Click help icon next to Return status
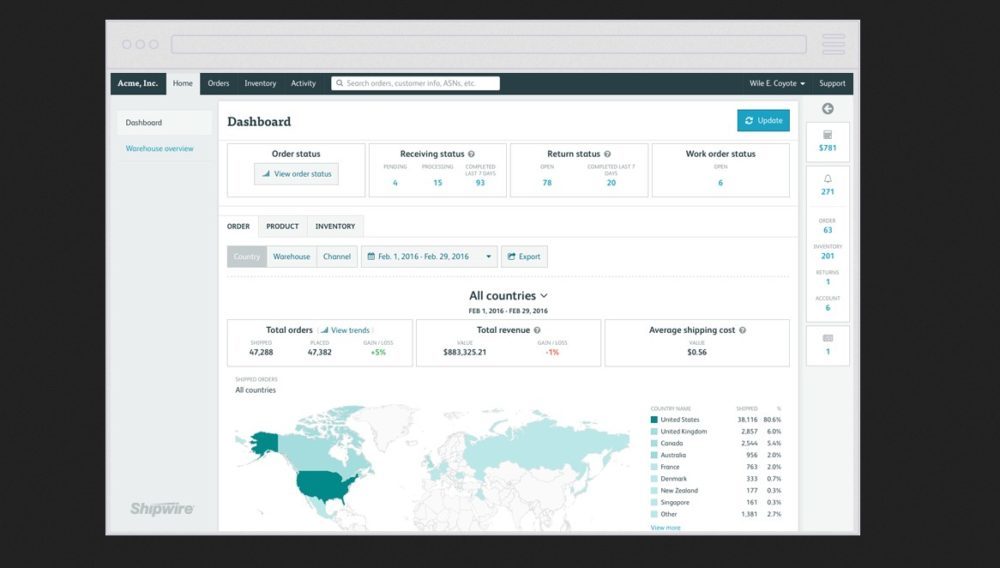Image resolution: width=1000 pixels, height=568 pixels. point(607,154)
